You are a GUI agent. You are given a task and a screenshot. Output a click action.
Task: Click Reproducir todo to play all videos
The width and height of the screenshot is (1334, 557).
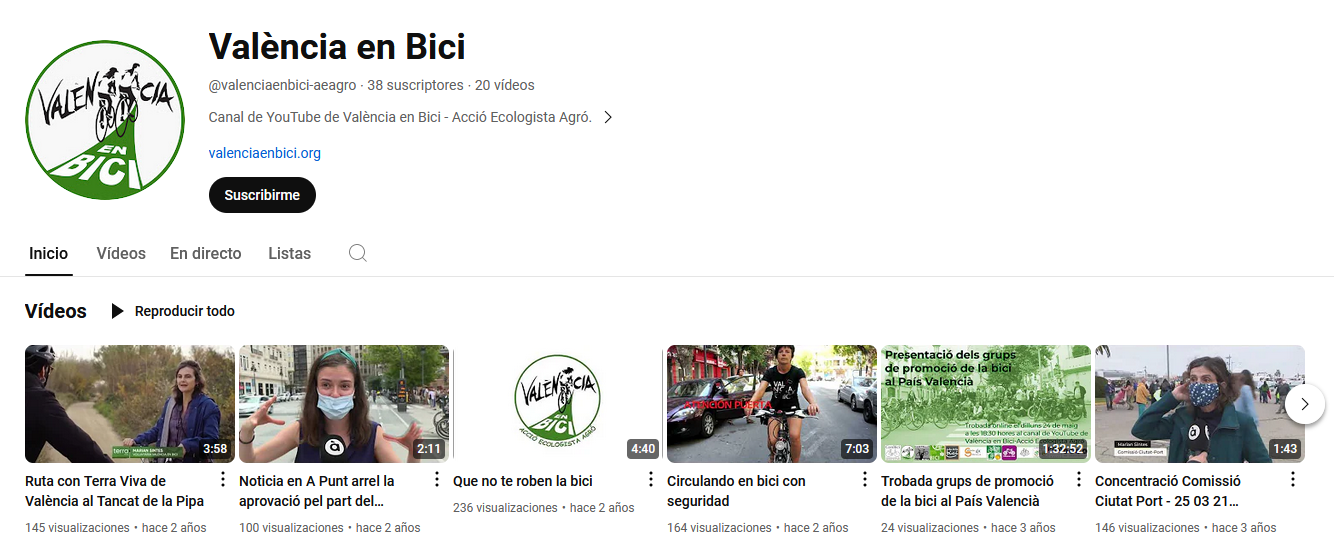(x=185, y=311)
